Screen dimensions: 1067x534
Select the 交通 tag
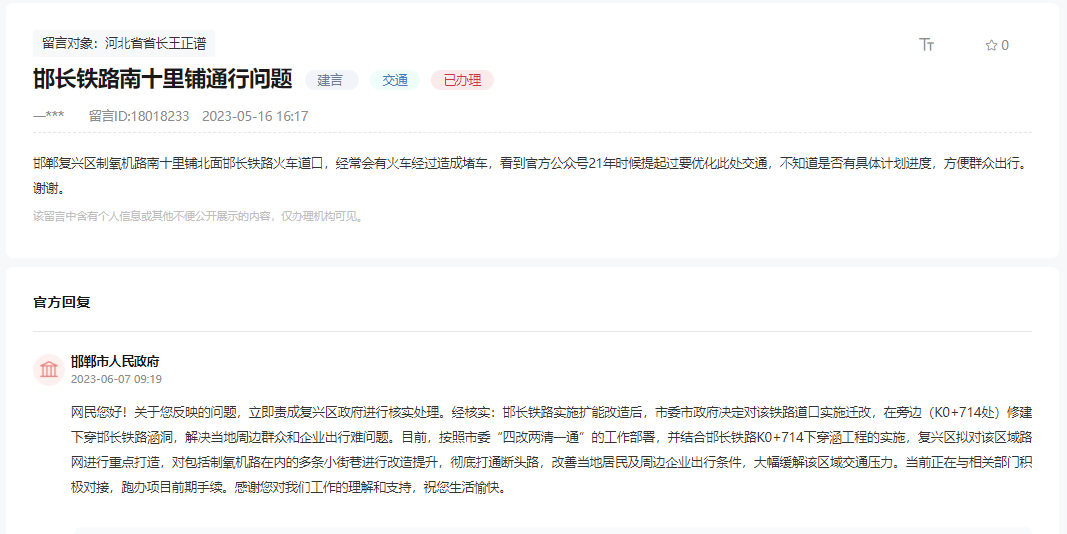point(395,80)
